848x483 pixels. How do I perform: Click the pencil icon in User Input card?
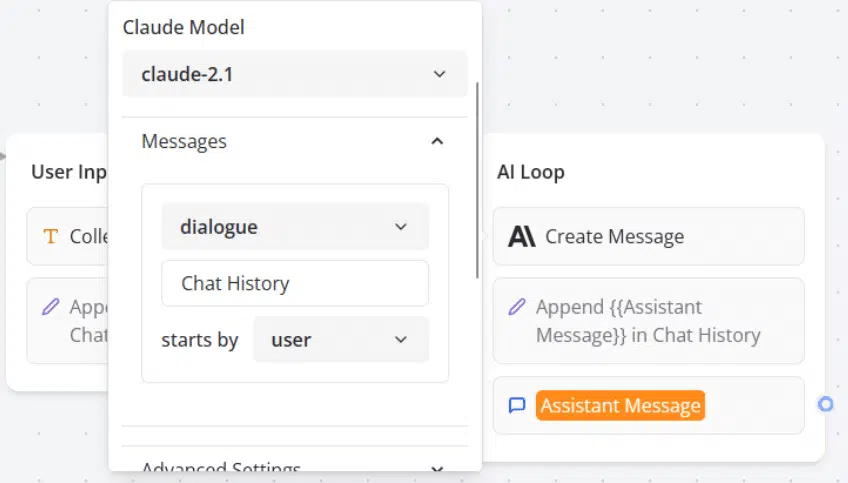pos(50,307)
